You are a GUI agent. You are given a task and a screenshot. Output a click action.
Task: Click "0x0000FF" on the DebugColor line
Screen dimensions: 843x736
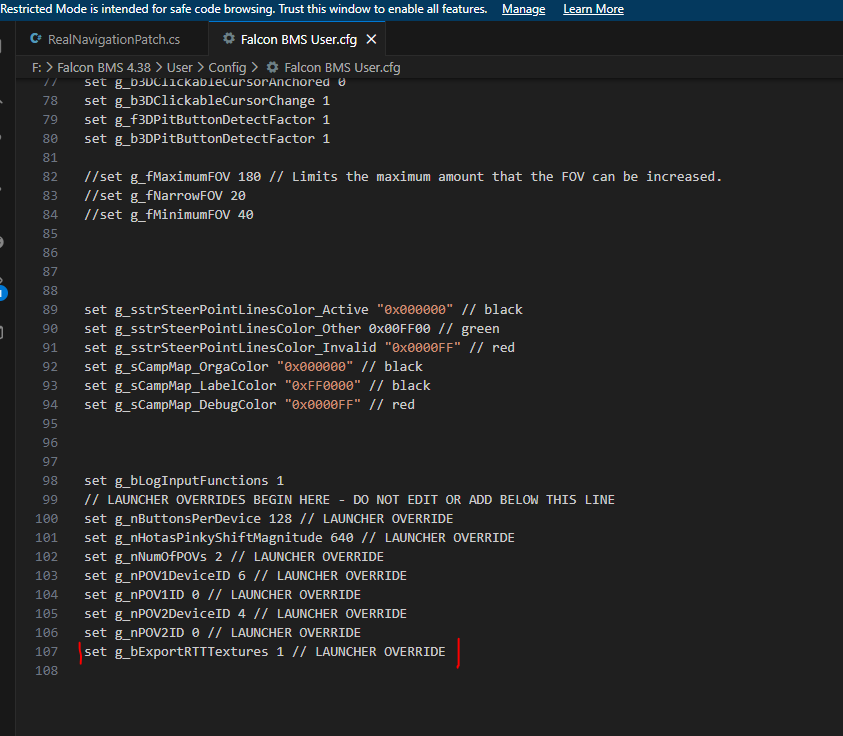323,405
